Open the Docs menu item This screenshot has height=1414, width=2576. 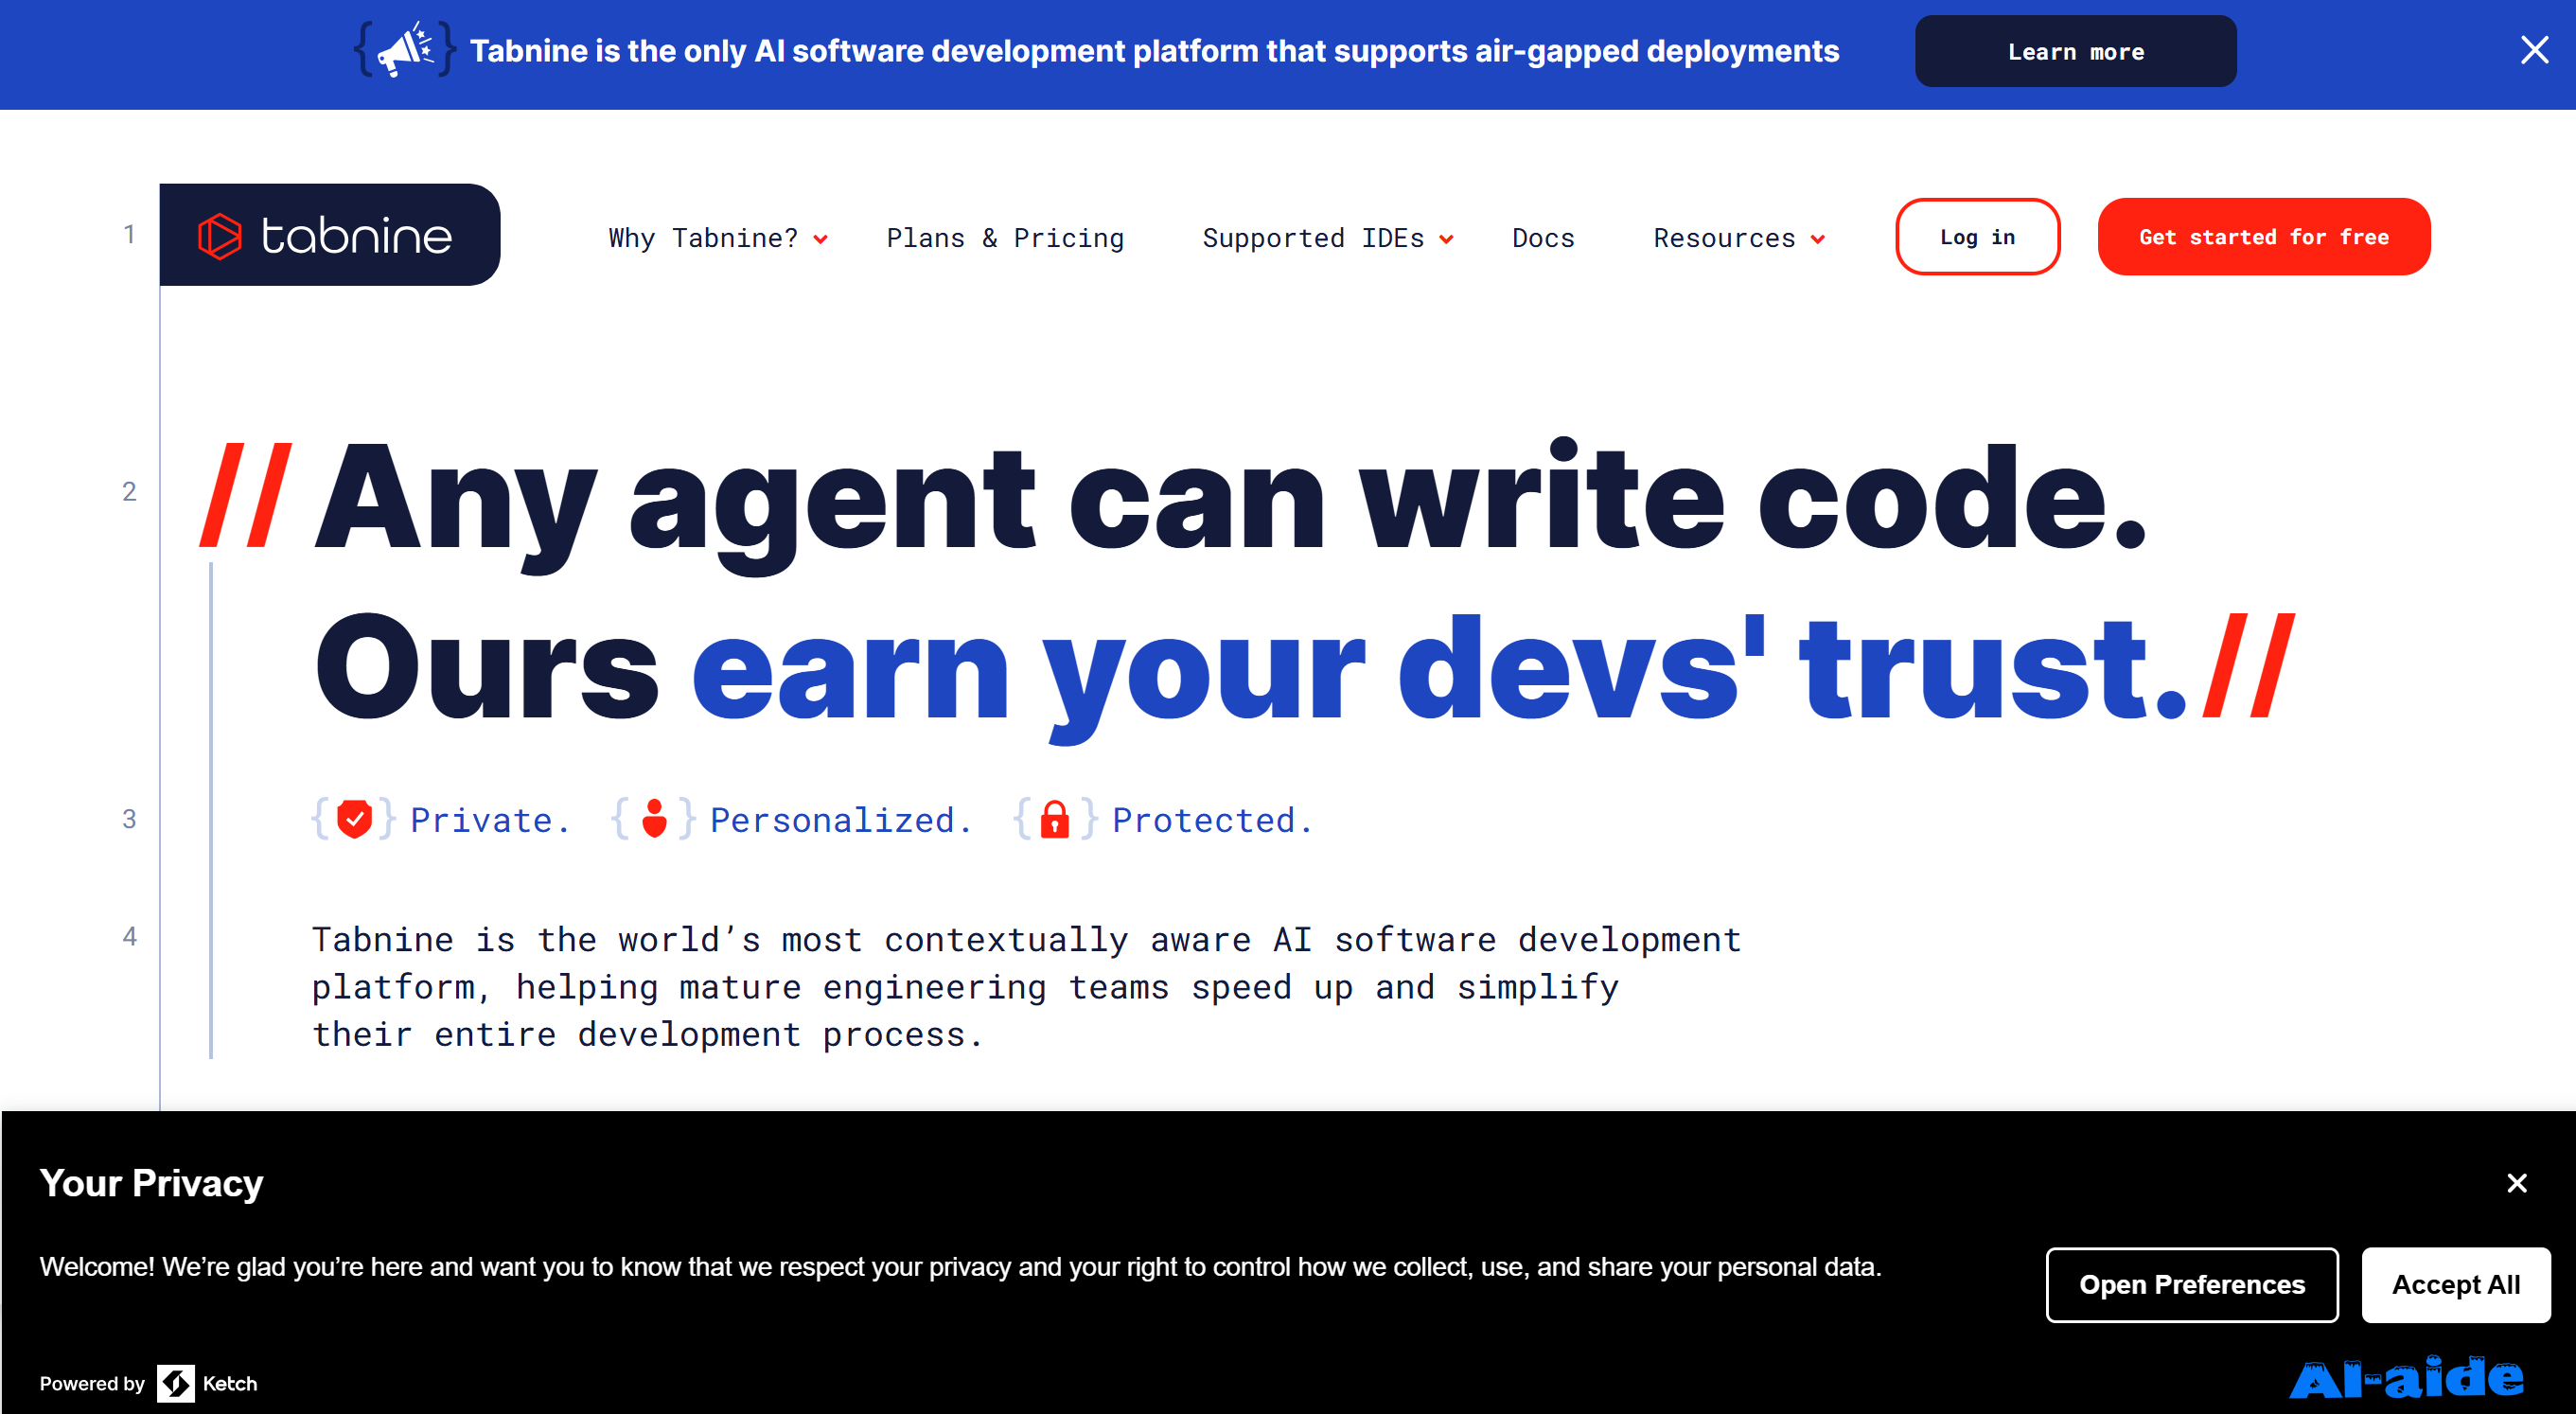1542,238
